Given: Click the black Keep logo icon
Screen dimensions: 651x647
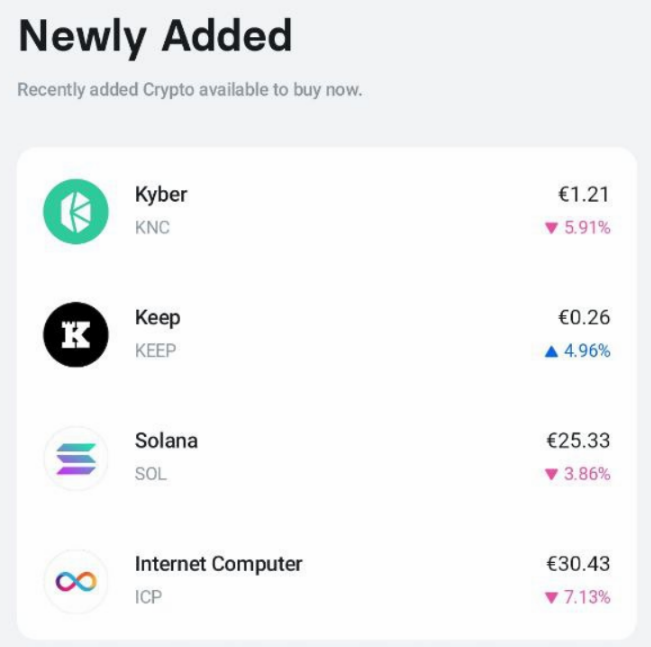Looking at the screenshot, I should 75,334.
